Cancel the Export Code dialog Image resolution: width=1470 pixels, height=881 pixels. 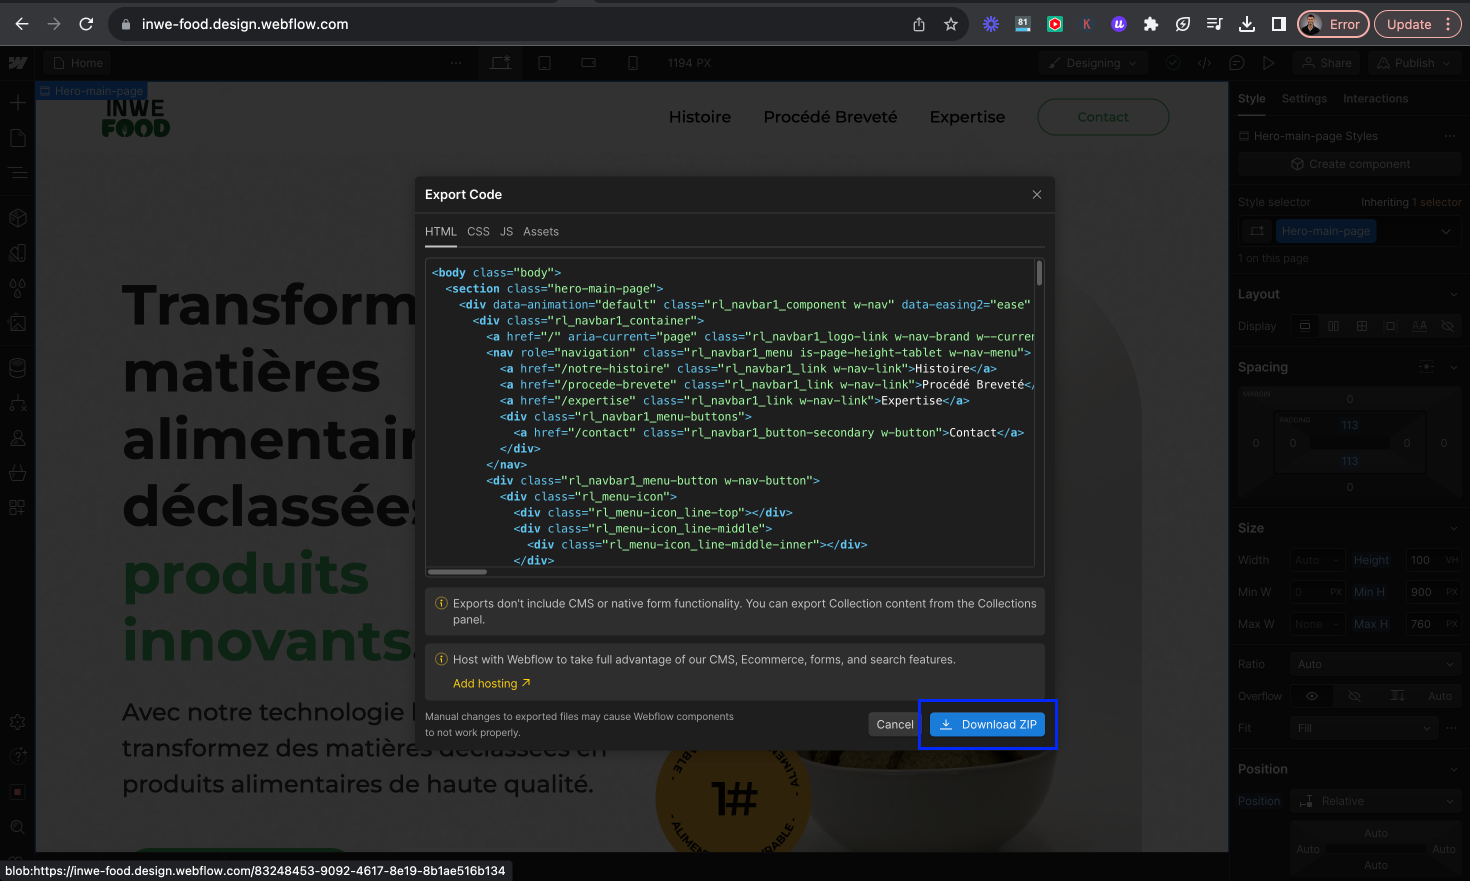(x=895, y=724)
